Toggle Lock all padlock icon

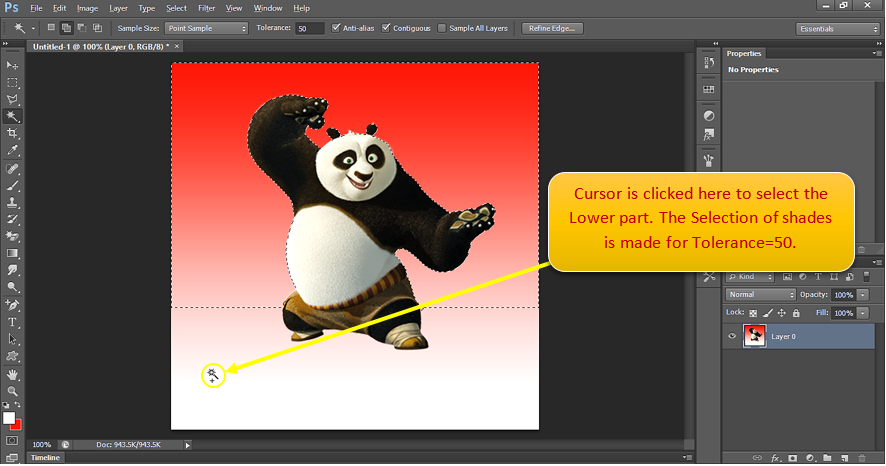[796, 313]
